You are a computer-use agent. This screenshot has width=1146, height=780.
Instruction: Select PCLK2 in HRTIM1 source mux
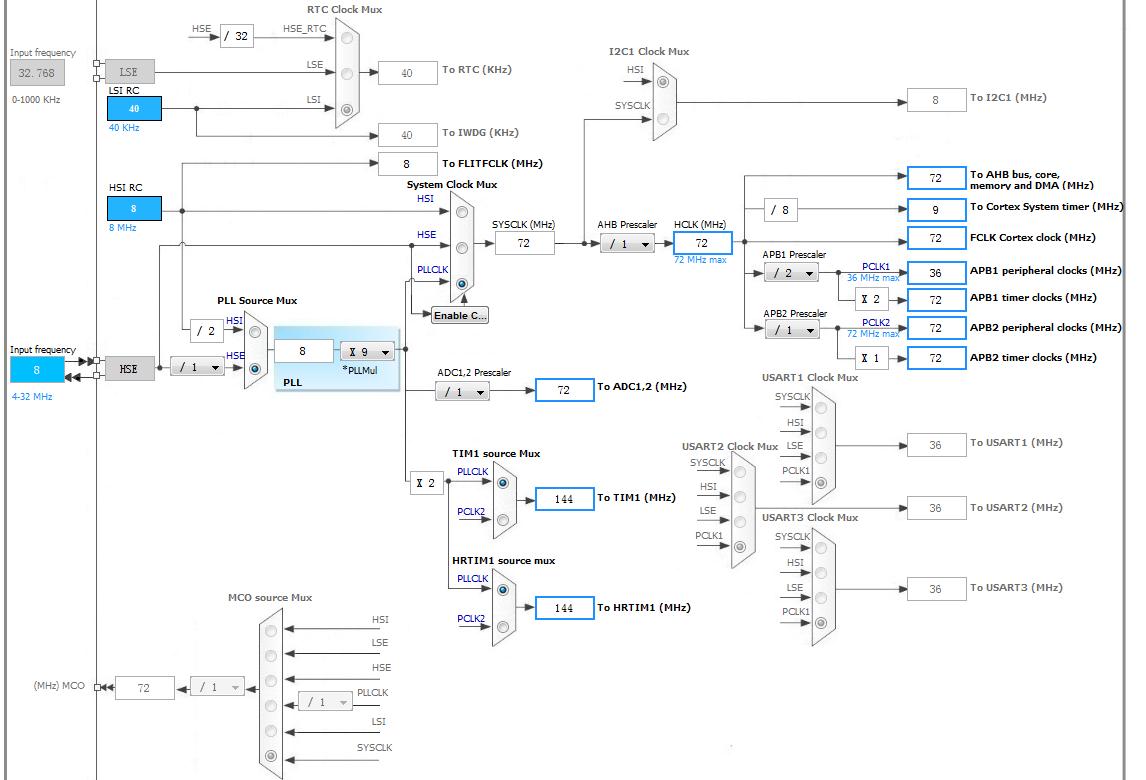coord(503,626)
